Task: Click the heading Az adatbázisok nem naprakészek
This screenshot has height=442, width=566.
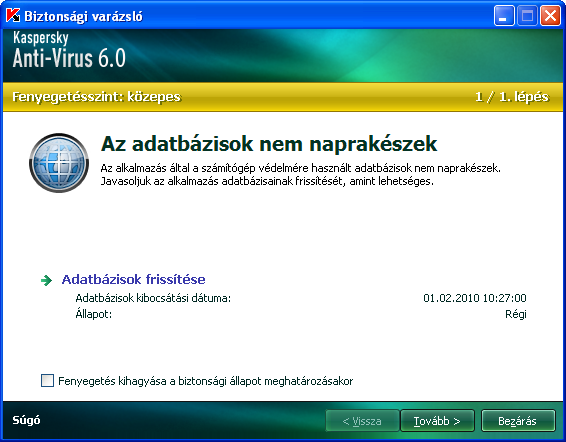Action: click(269, 144)
